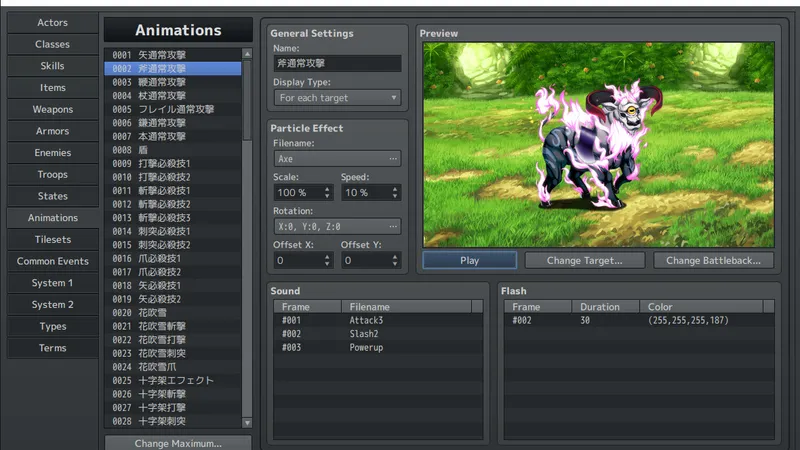Go to the Common Events tab
Image resolution: width=800 pixels, height=450 pixels.
click(x=52, y=262)
